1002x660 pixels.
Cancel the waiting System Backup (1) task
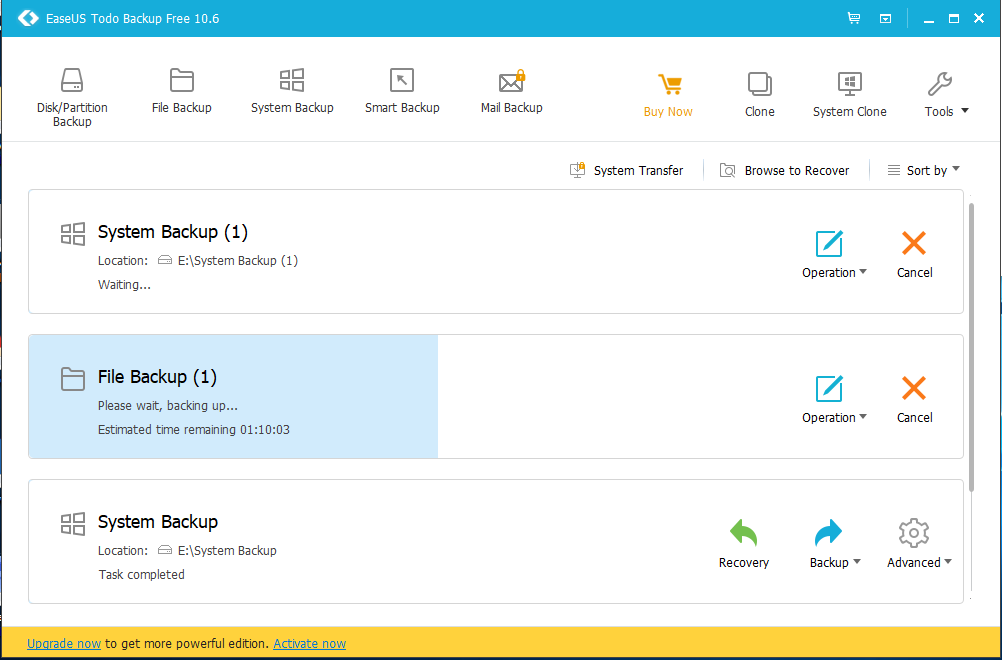pos(914,254)
